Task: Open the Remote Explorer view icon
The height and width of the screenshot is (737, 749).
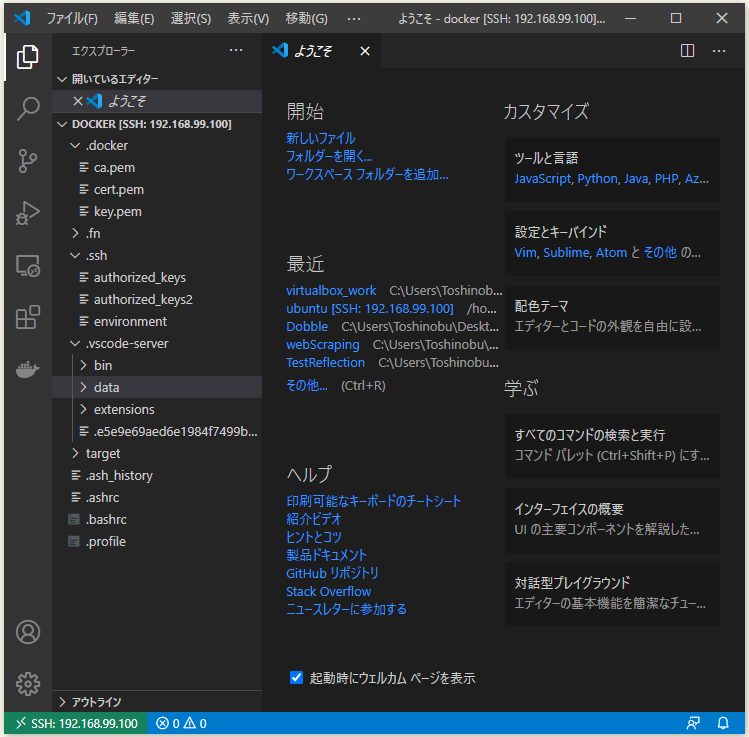Action: tap(28, 266)
